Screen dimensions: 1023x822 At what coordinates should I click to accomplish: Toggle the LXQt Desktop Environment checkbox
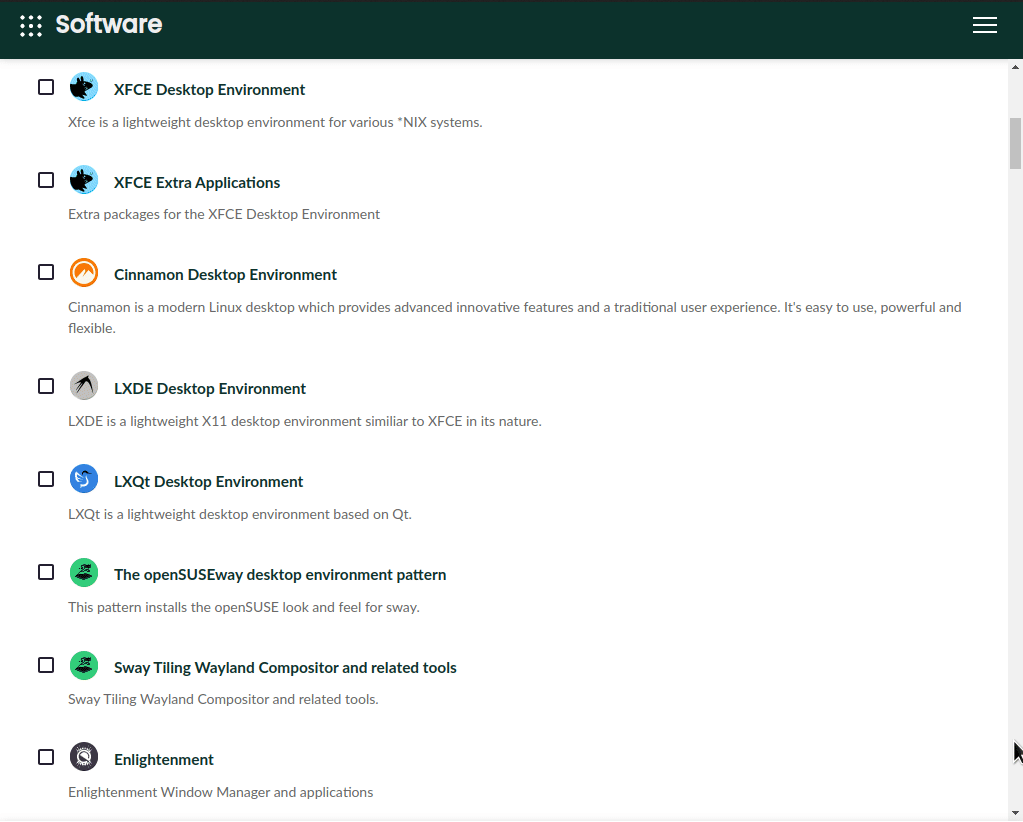point(46,480)
